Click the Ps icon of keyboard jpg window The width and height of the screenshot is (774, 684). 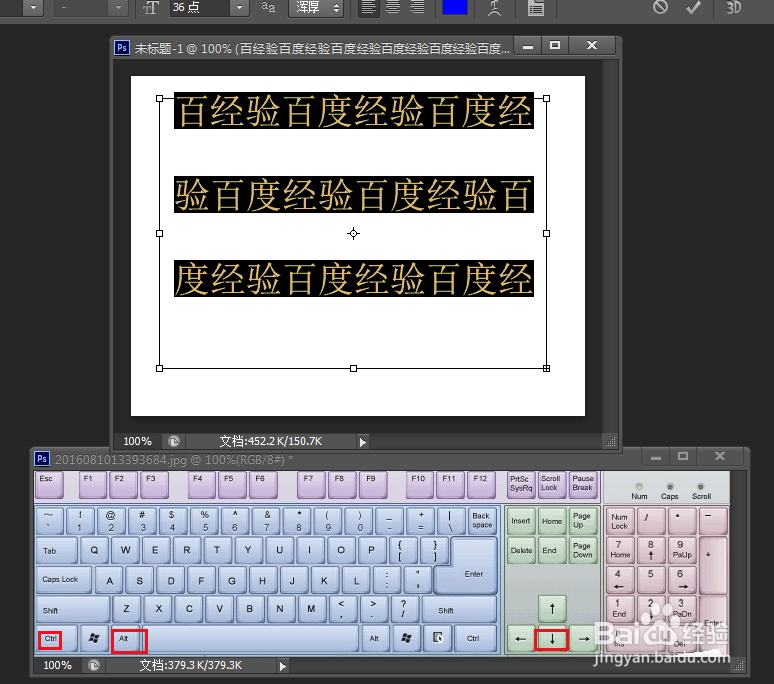(42, 459)
